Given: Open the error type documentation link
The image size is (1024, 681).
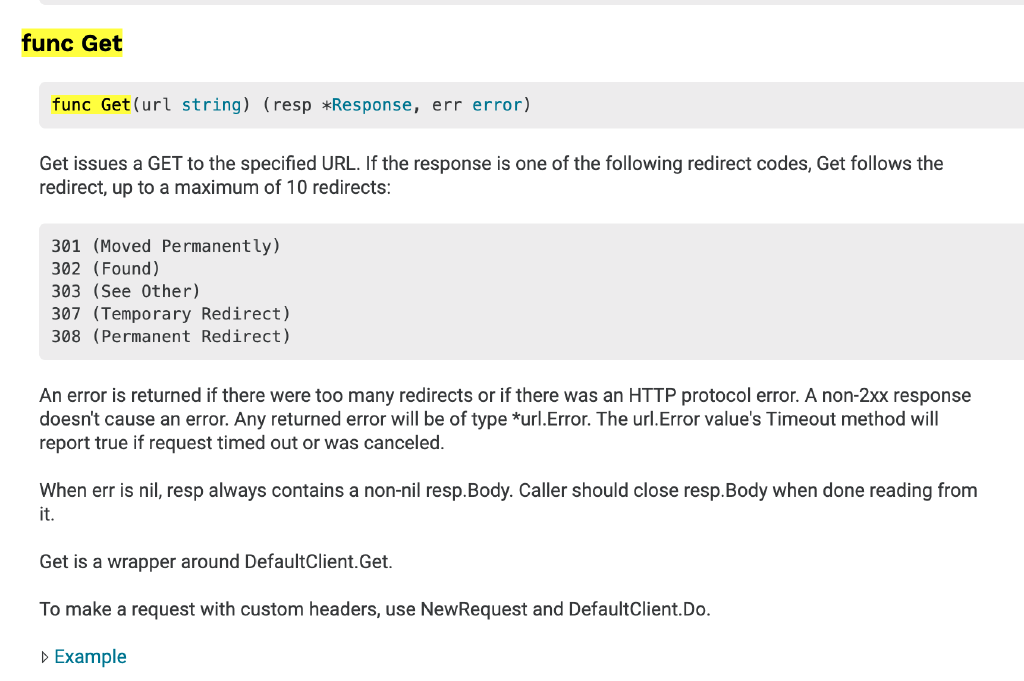Looking at the screenshot, I should pos(497,104).
